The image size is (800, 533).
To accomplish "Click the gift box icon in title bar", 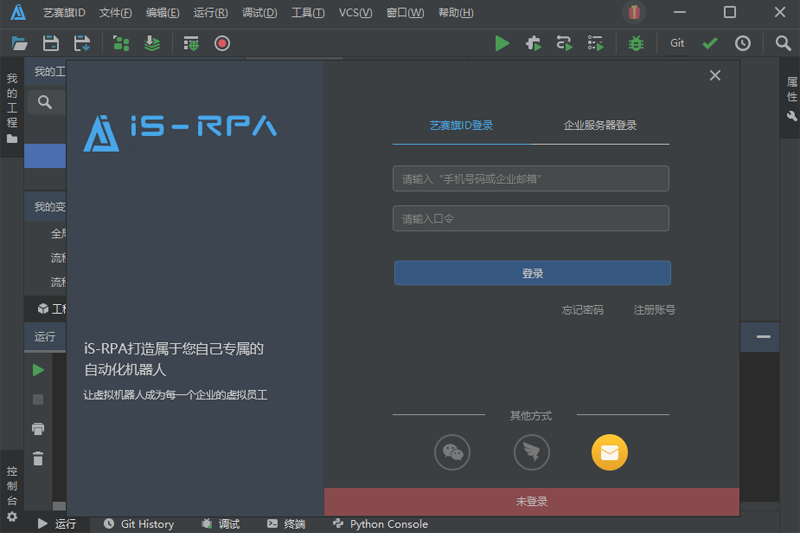I will pos(634,12).
